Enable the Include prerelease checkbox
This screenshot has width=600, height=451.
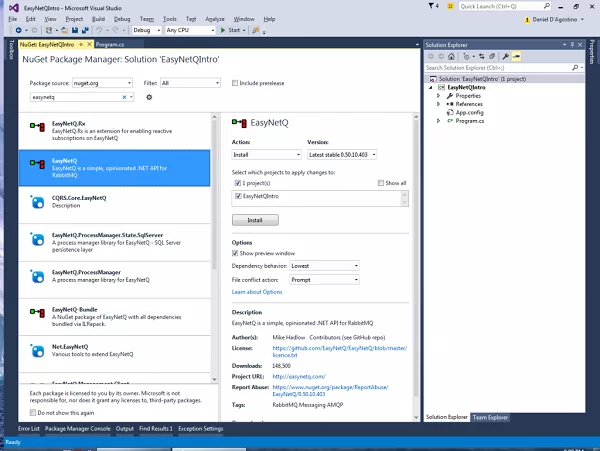click(235, 83)
